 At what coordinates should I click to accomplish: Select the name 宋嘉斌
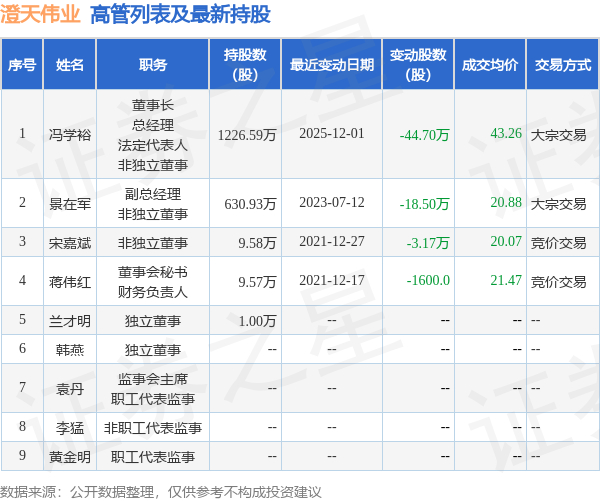click(x=70, y=243)
